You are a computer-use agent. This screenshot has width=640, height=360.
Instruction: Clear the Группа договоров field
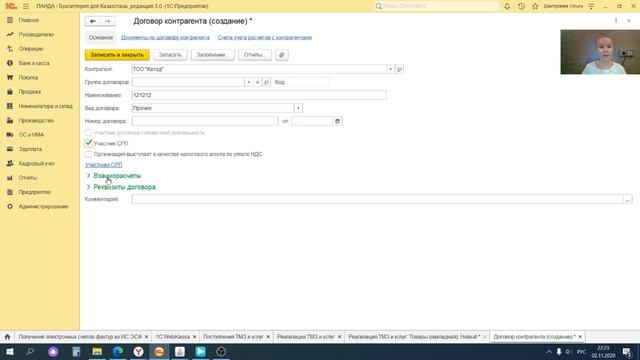[257, 82]
